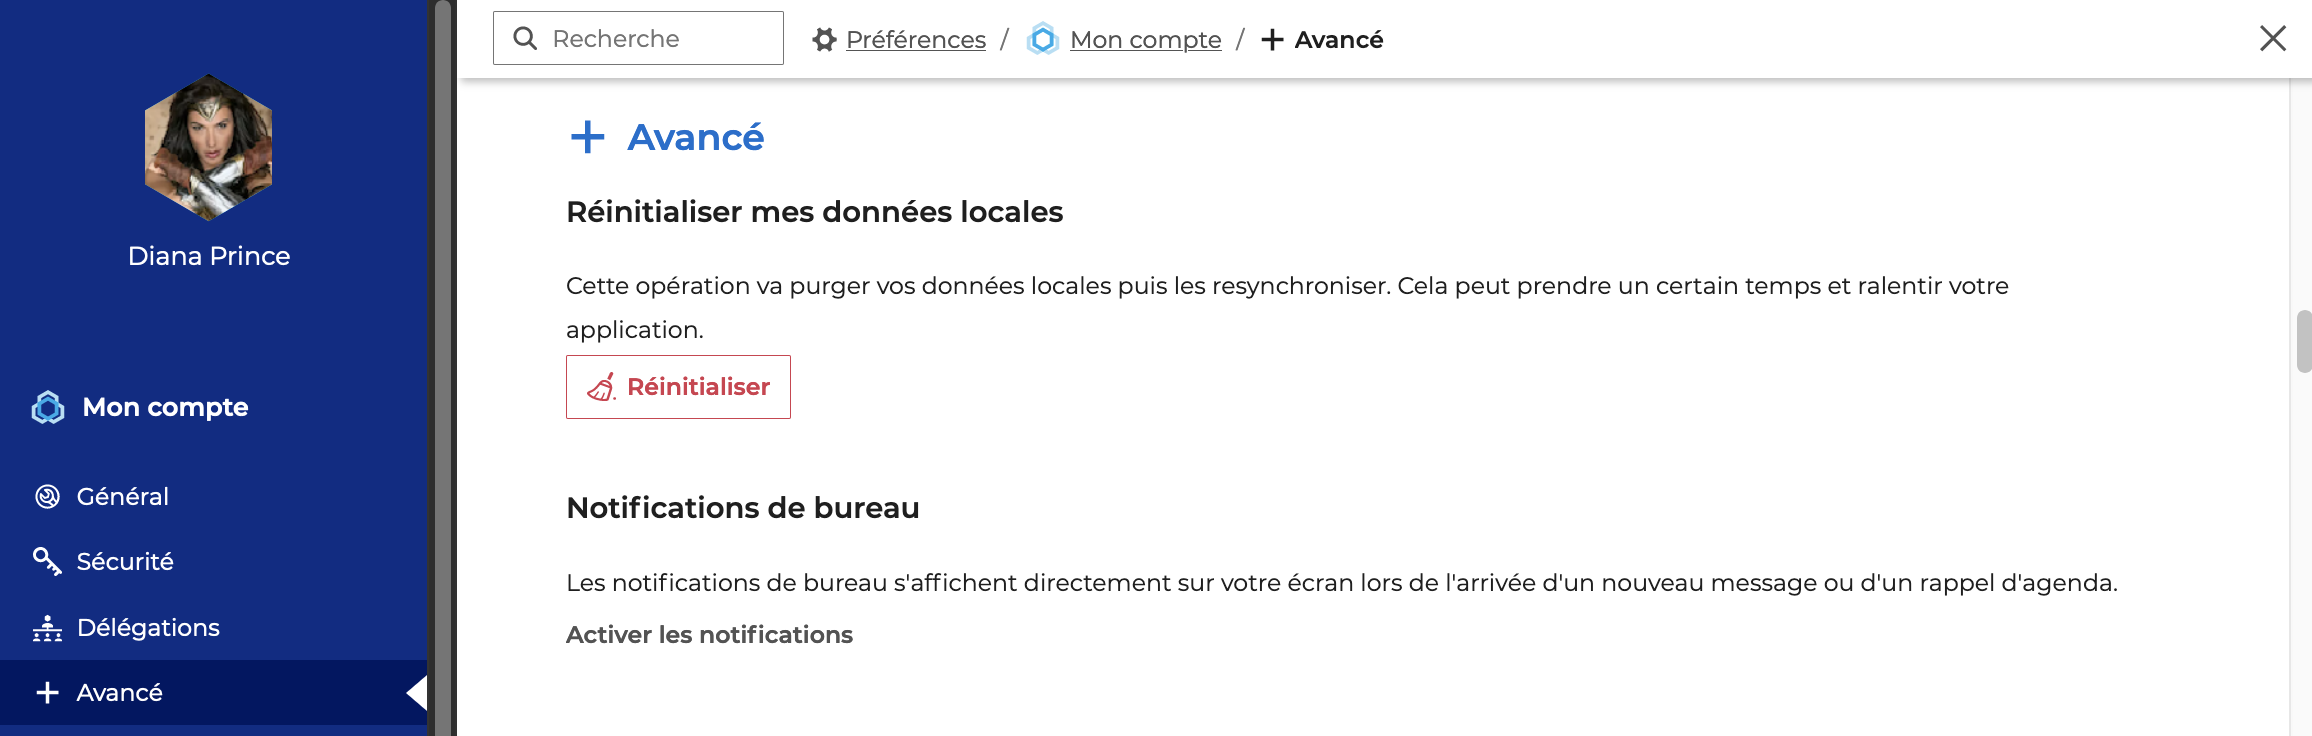The image size is (2312, 736).
Task: Open the Sécurité settings section
Action: pos(125,562)
